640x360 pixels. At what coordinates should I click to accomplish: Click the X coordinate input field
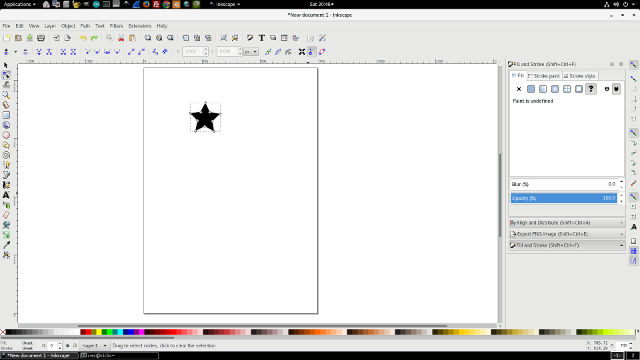195,52
